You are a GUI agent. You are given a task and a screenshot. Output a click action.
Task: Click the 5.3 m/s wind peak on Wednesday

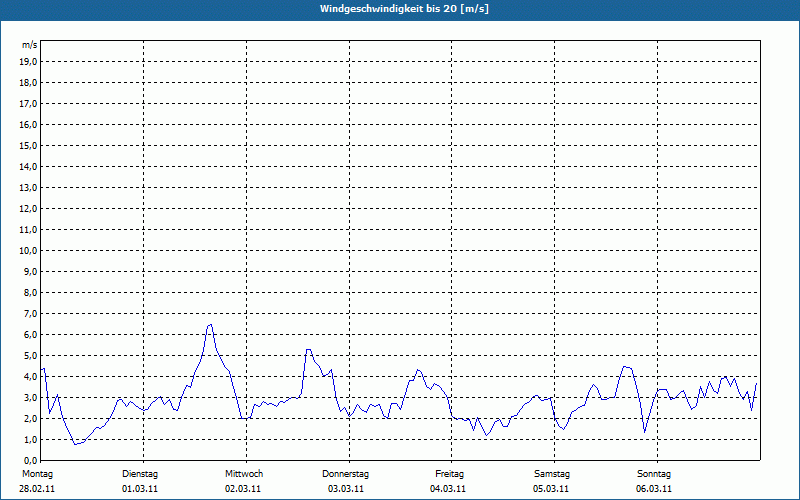[308, 349]
